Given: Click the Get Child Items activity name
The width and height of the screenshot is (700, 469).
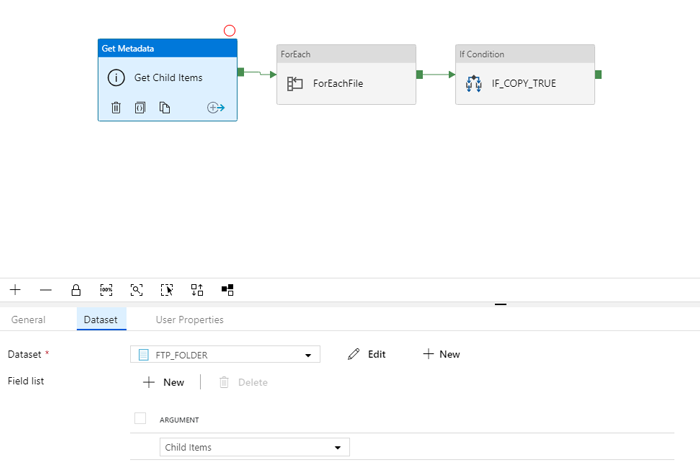Looking at the screenshot, I should 168,78.
